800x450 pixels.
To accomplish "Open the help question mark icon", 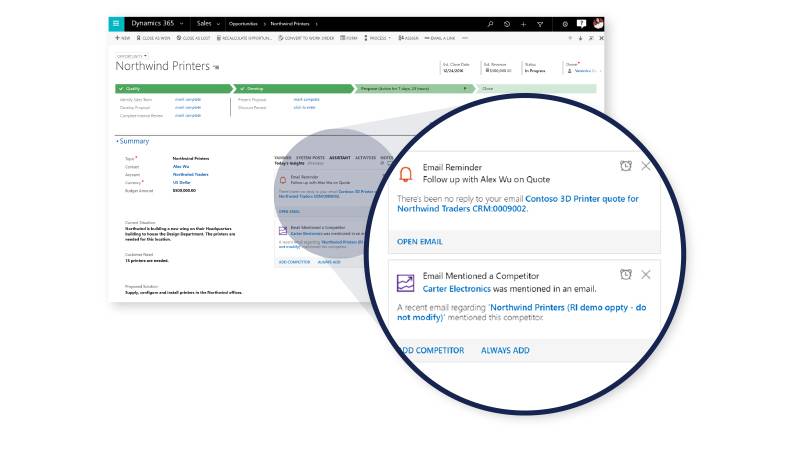I will pos(581,23).
